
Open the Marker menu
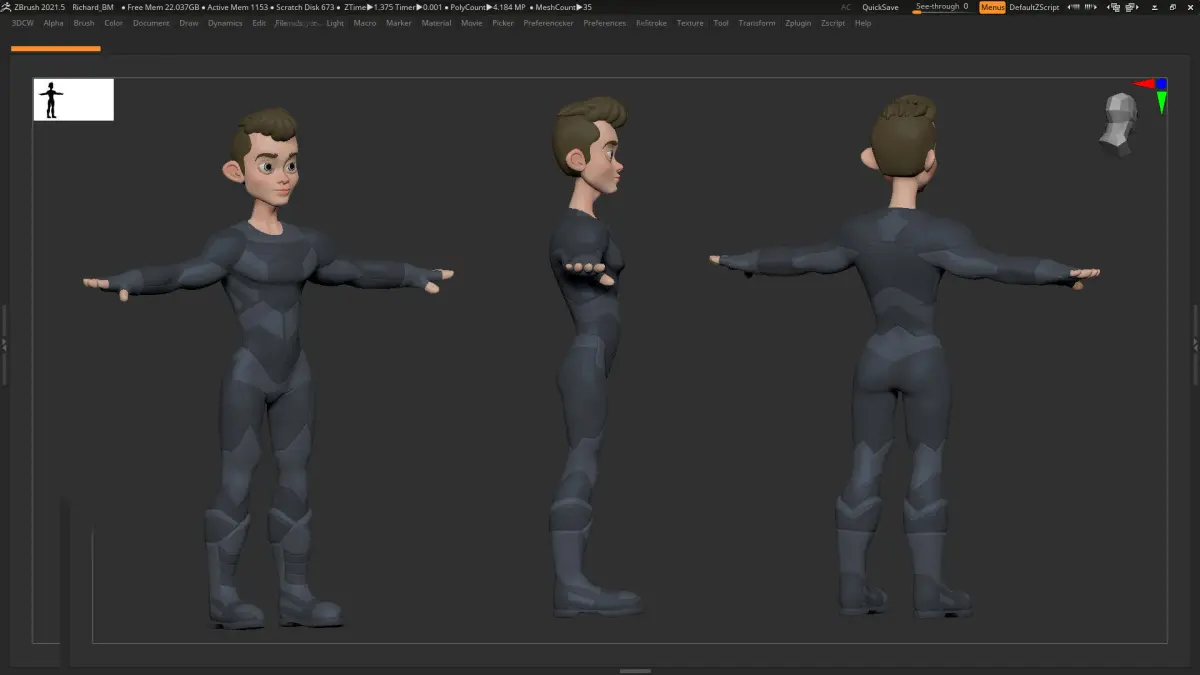(x=399, y=23)
